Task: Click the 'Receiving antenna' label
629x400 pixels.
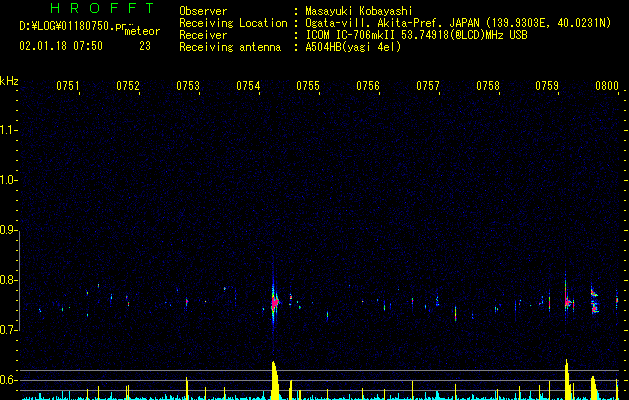Action: (x=230, y=47)
